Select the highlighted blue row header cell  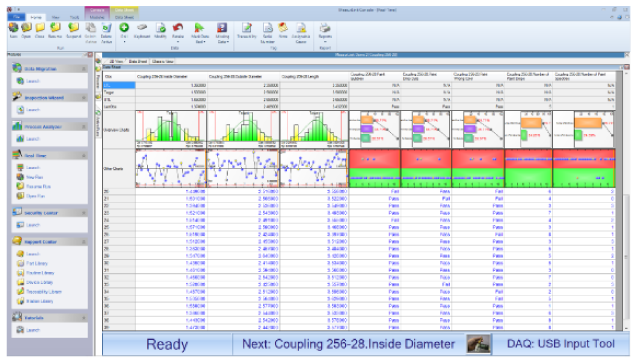119,85
